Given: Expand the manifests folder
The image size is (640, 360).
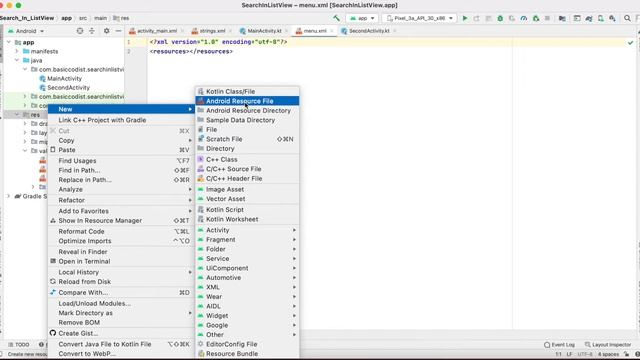Looking at the screenshot, I should [17, 51].
